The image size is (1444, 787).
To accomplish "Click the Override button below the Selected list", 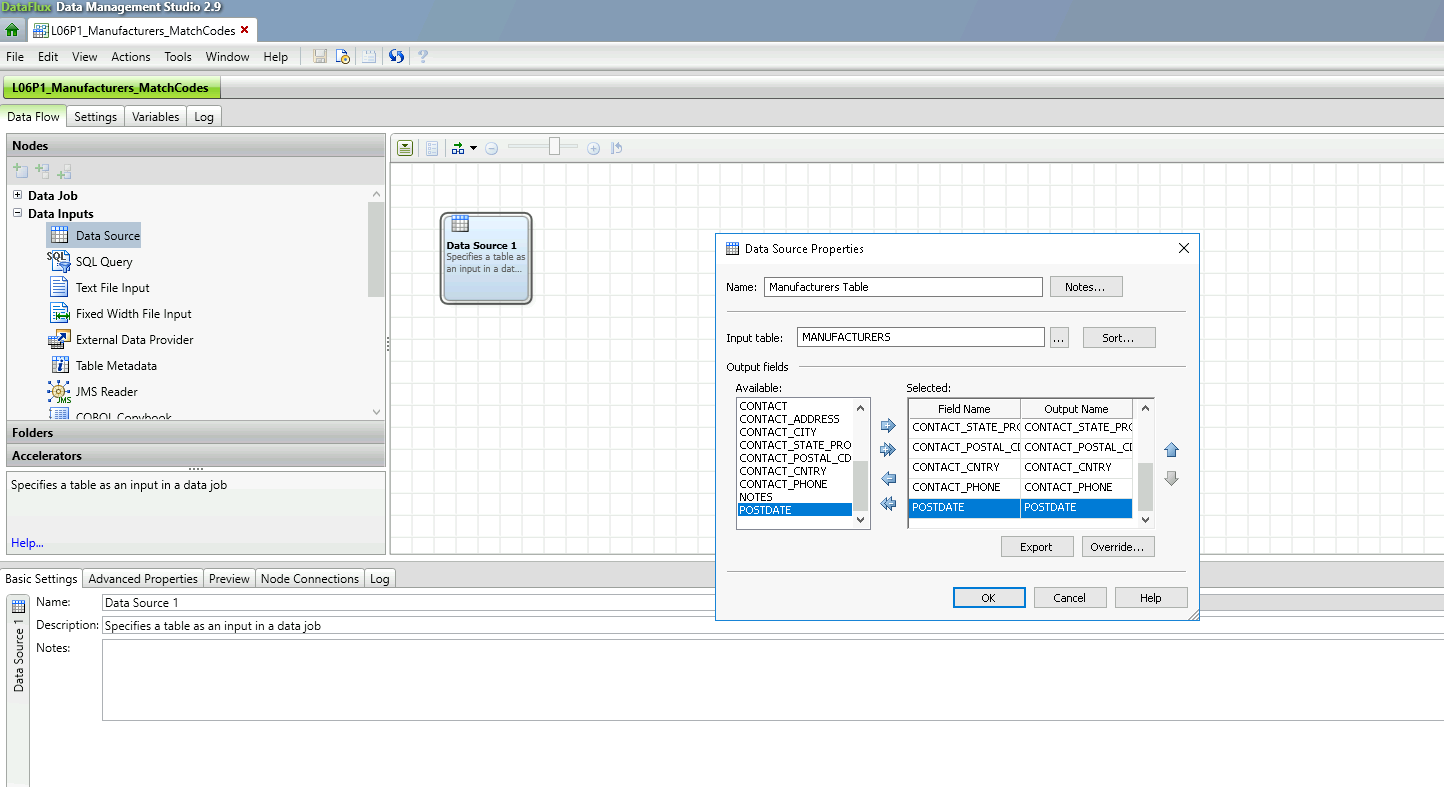I will click(1118, 546).
